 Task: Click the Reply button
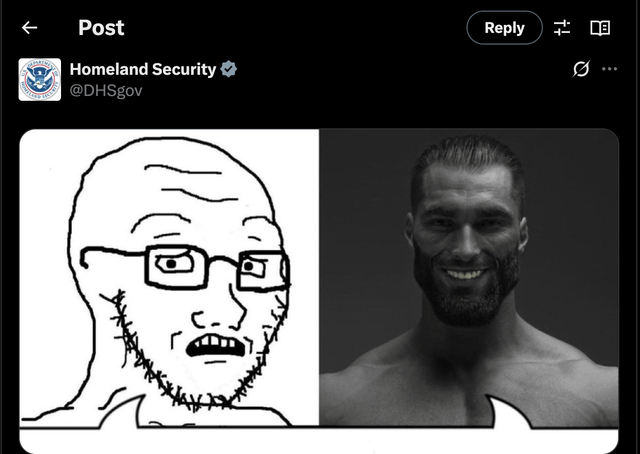point(504,28)
